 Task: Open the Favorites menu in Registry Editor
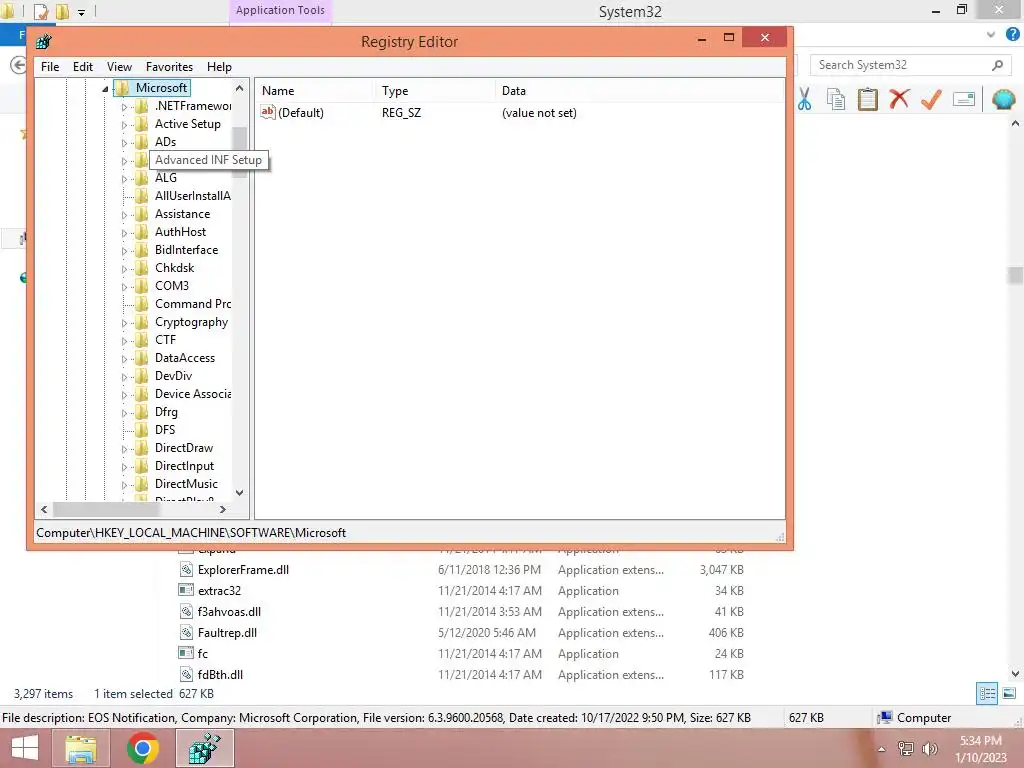pyautogui.click(x=169, y=67)
